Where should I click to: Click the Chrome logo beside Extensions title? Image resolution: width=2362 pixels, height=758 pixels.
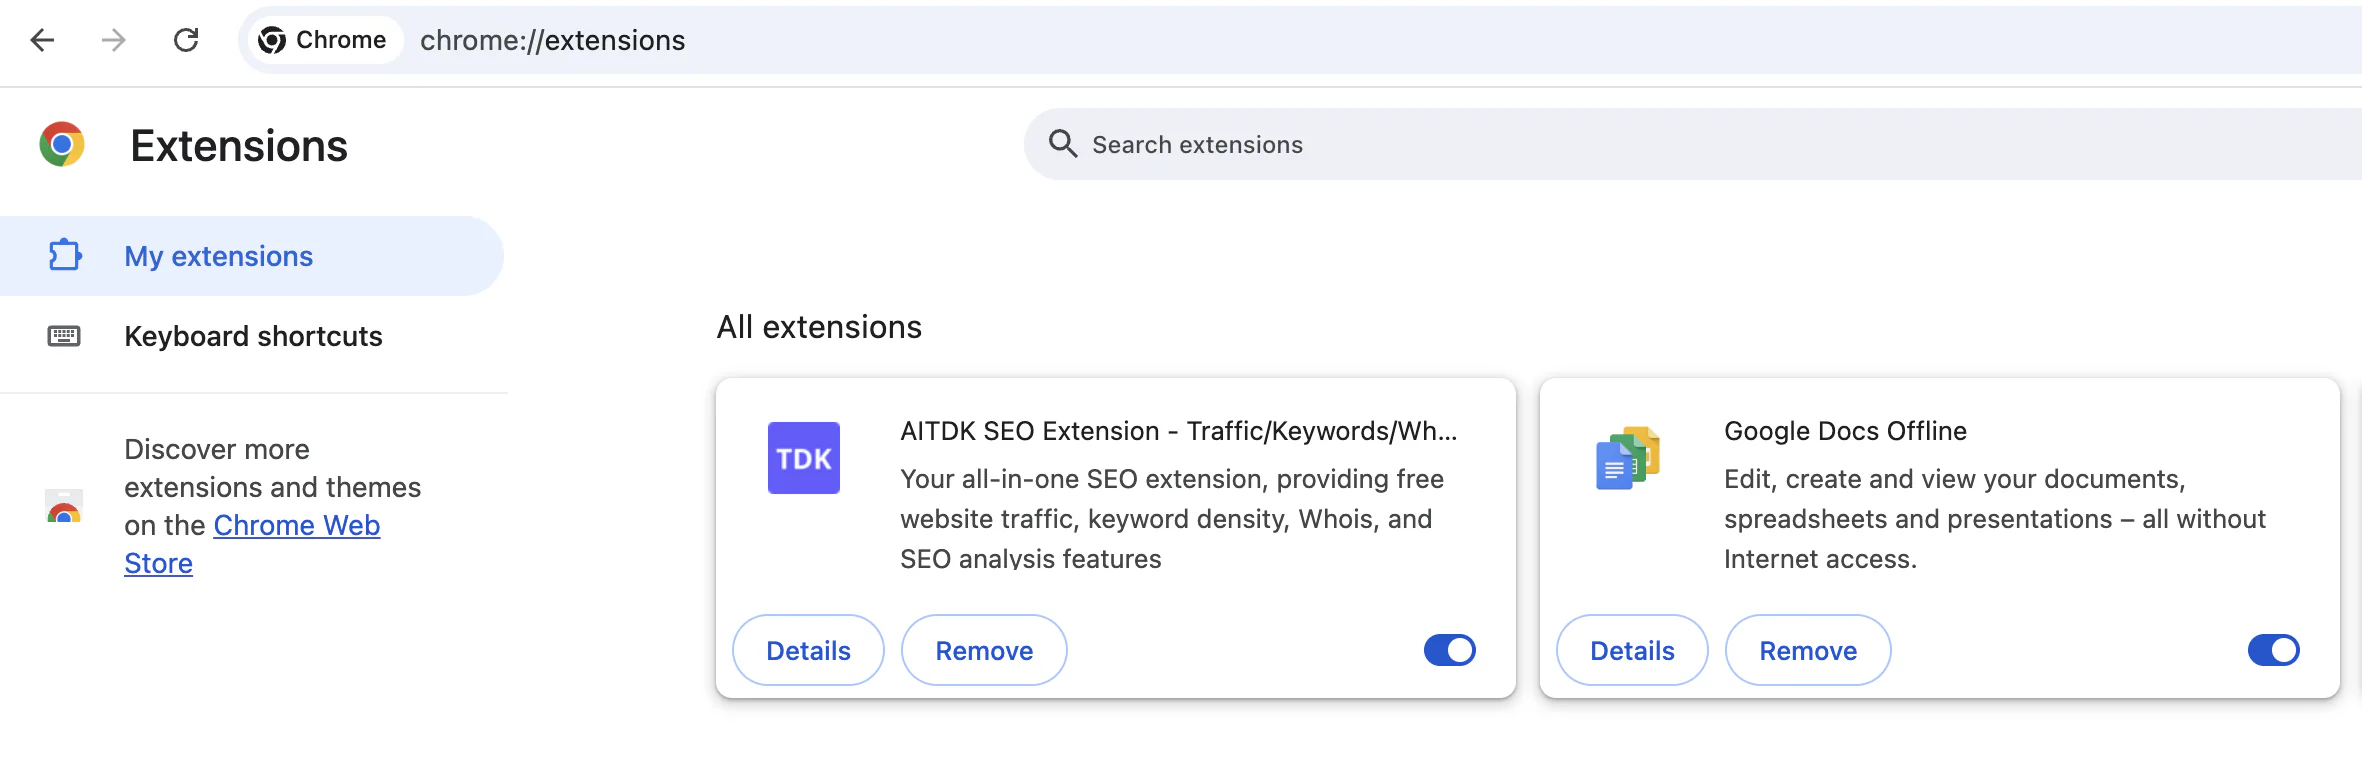(62, 145)
